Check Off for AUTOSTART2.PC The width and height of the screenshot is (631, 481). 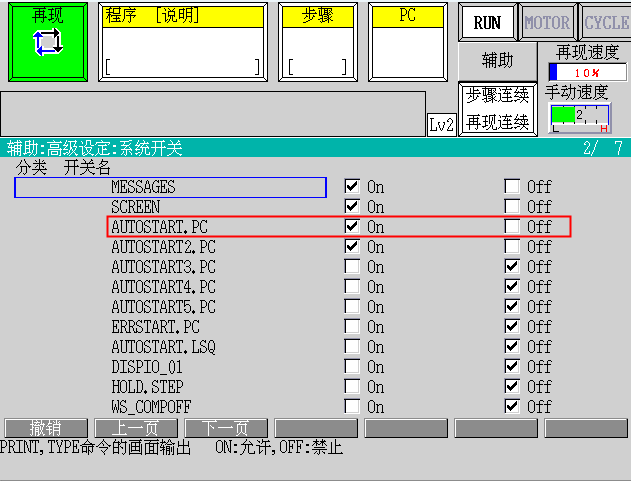(512, 246)
